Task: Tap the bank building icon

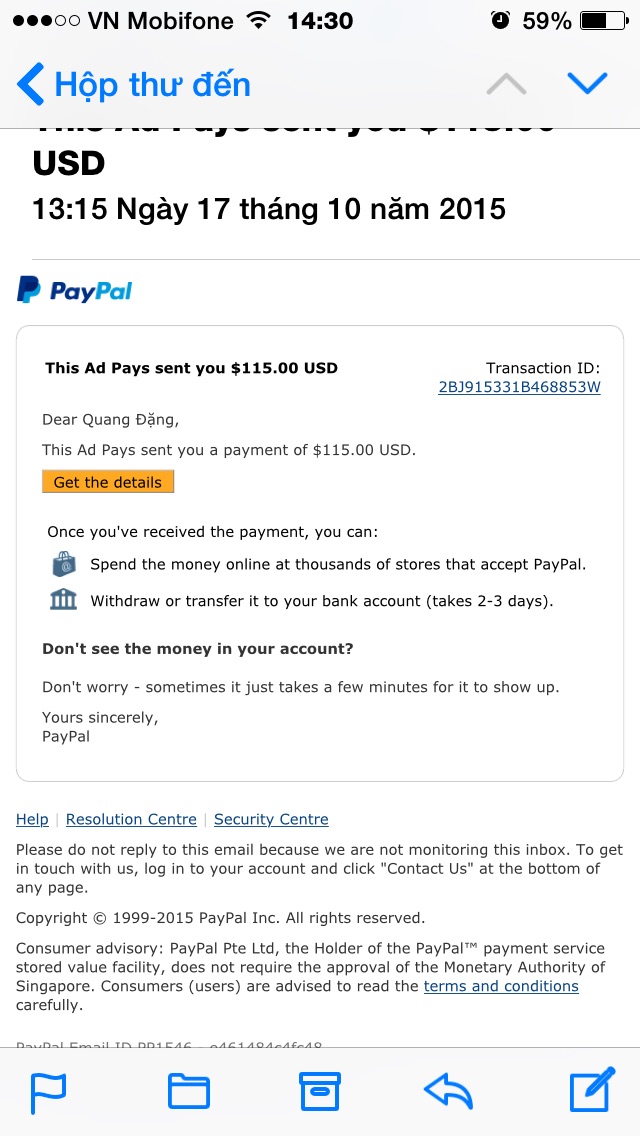Action: click(64, 600)
